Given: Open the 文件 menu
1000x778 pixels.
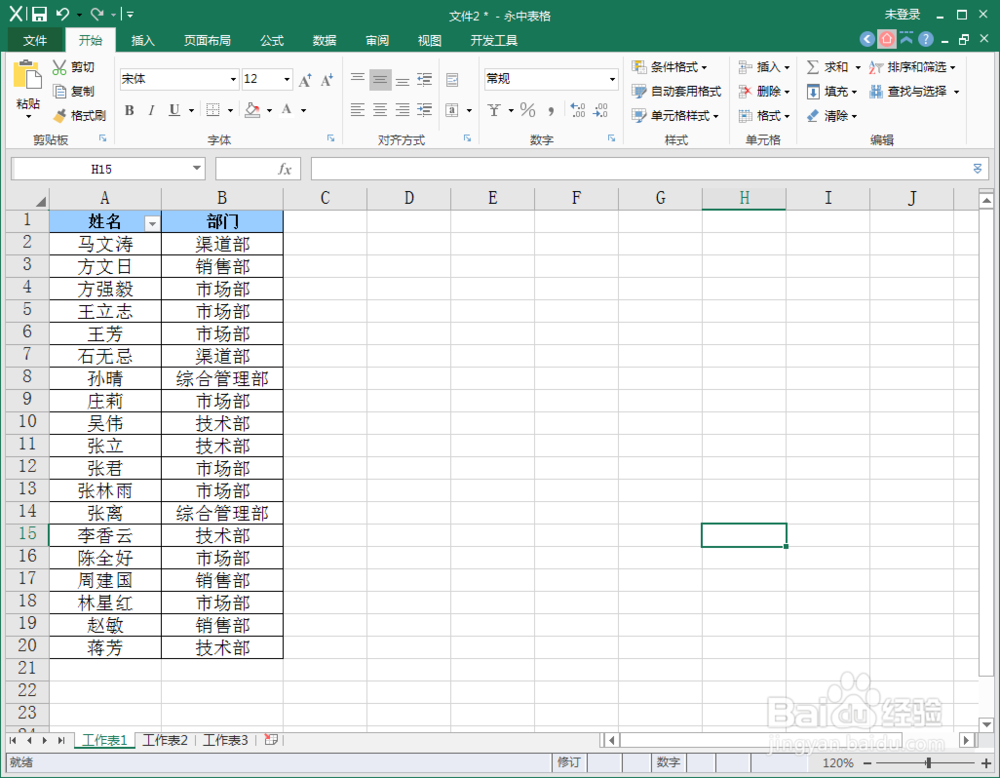Looking at the screenshot, I should point(35,40).
